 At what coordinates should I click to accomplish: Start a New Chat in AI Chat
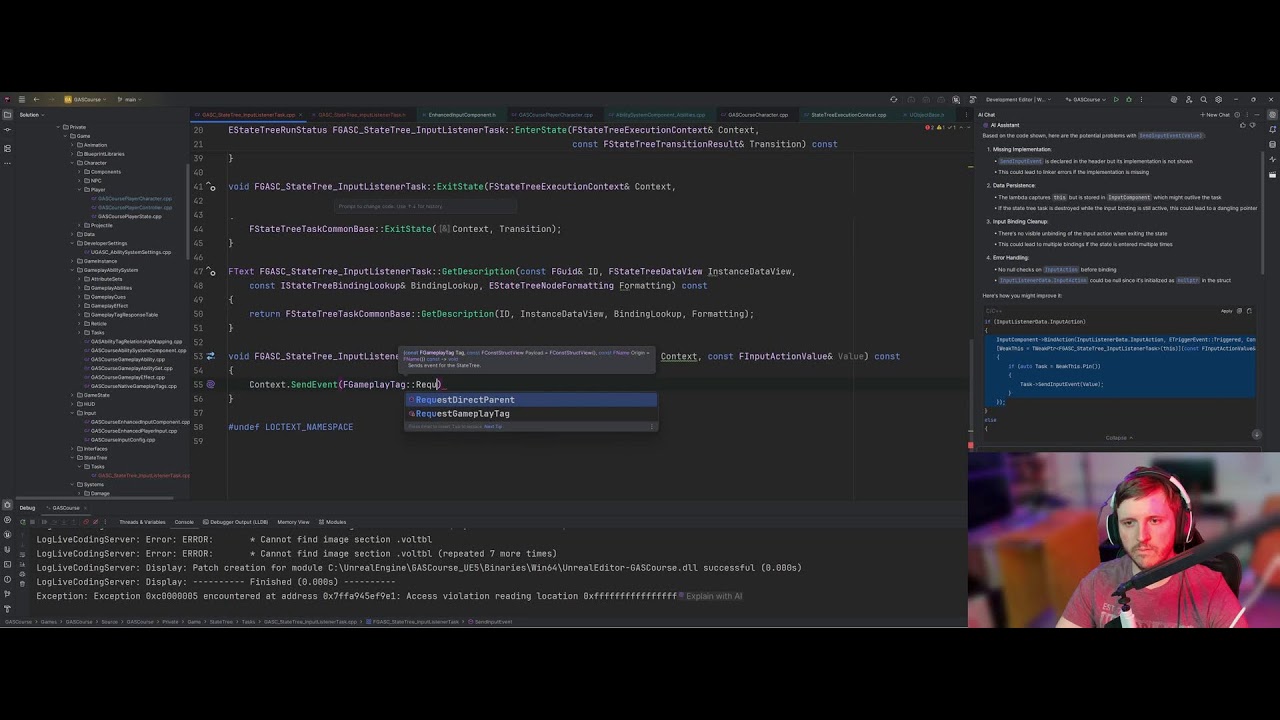point(1216,115)
